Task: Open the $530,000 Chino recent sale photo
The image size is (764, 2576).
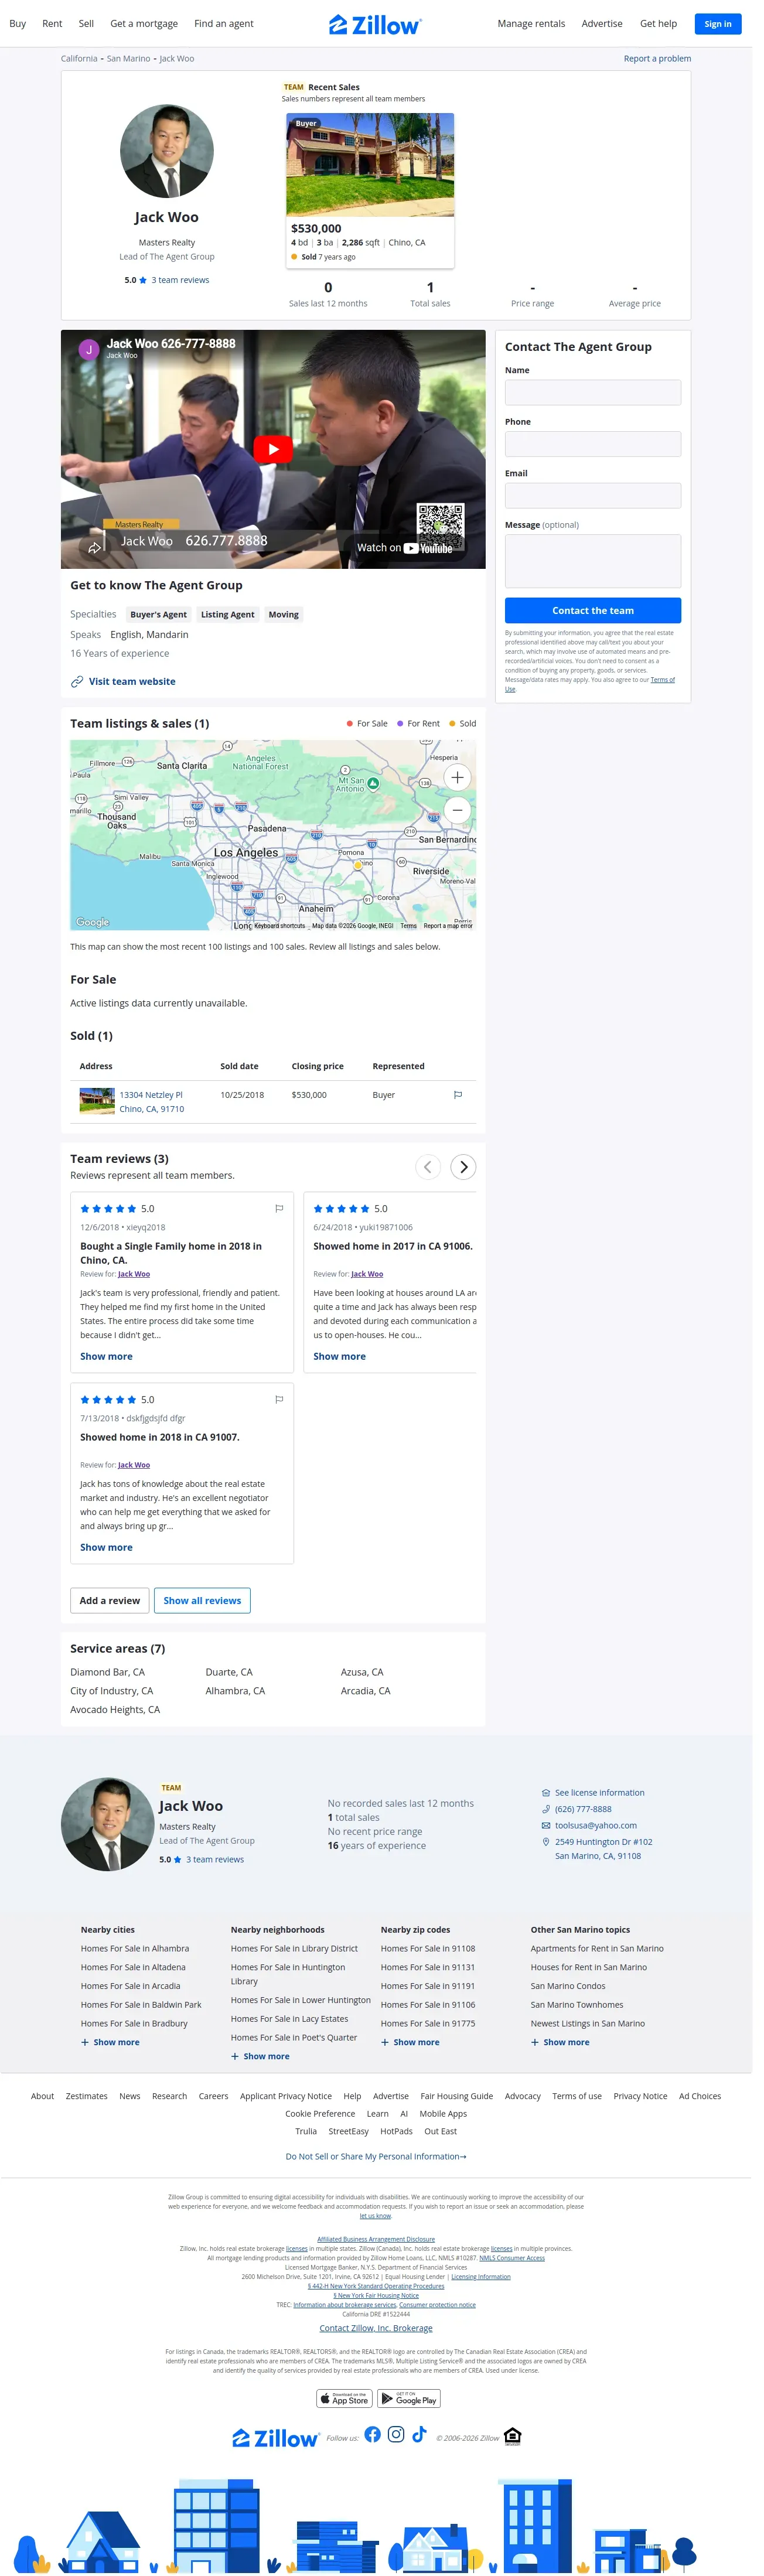Action: pos(370,165)
